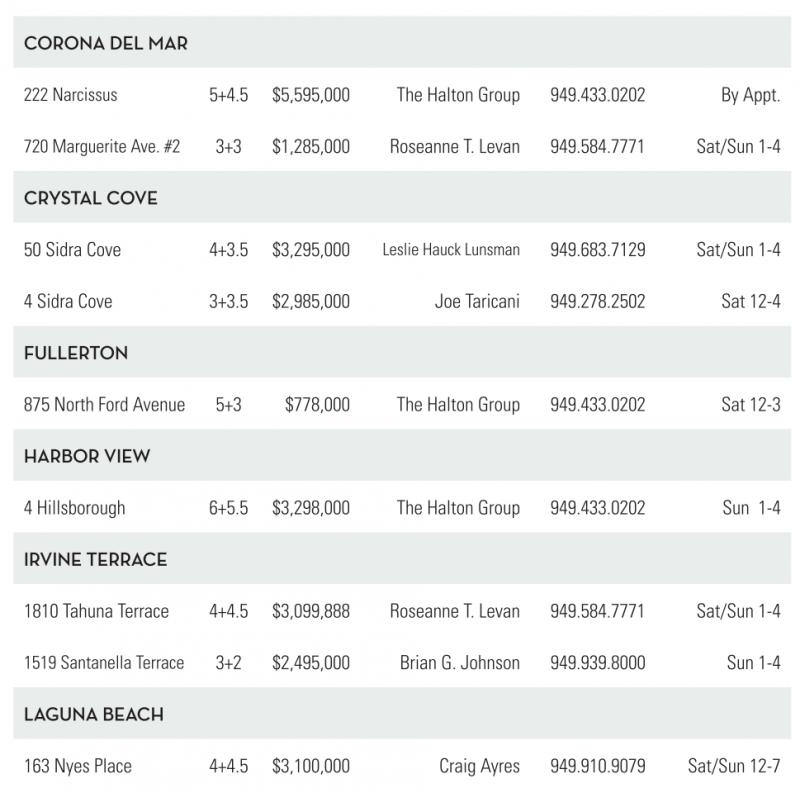
Task: Click the Harbor View section heading
Action: pyautogui.click(x=87, y=456)
